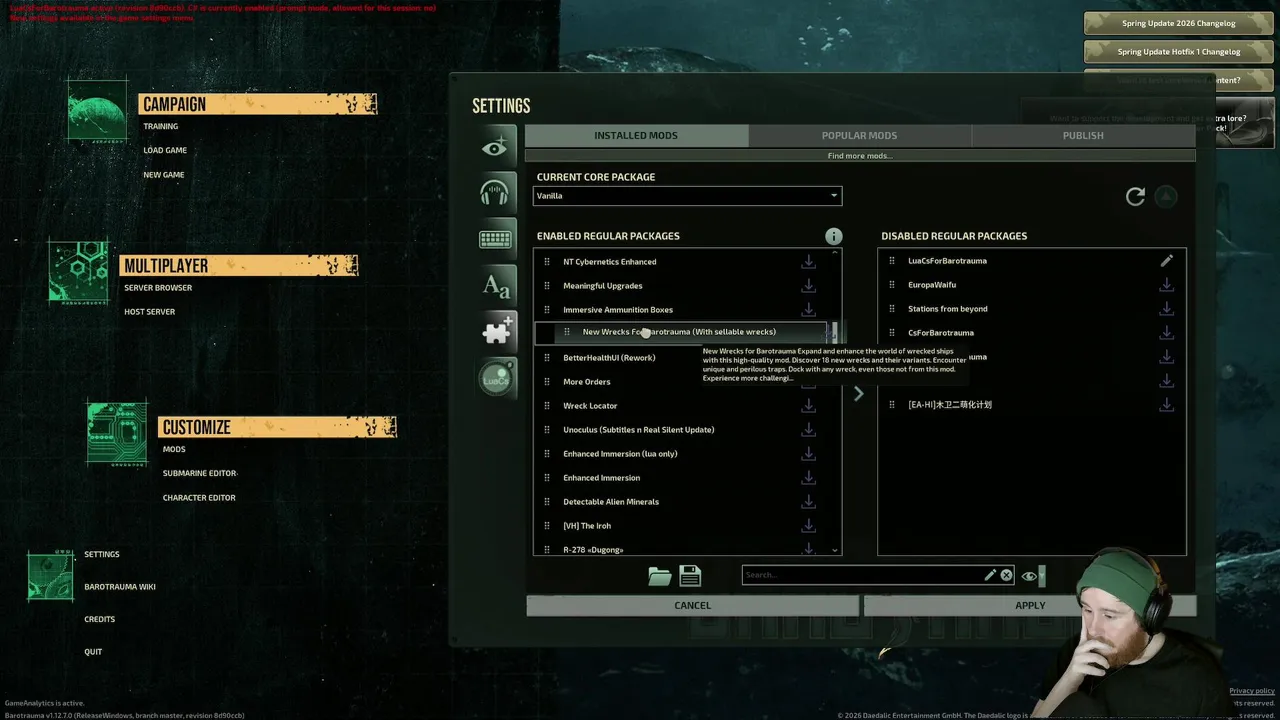Click Credits in the main menu
This screenshot has height=720, width=1280.
tap(100, 620)
